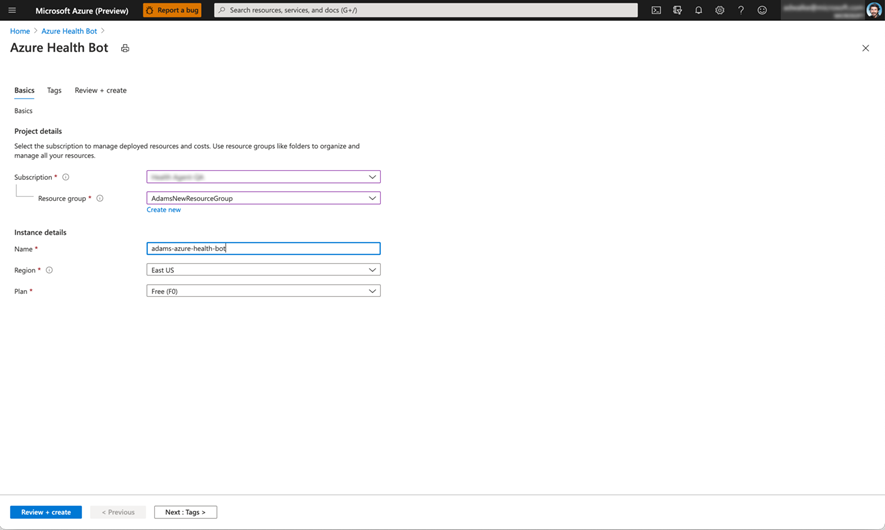
Task: Show info tooltip for Resource group
Action: (x=100, y=198)
